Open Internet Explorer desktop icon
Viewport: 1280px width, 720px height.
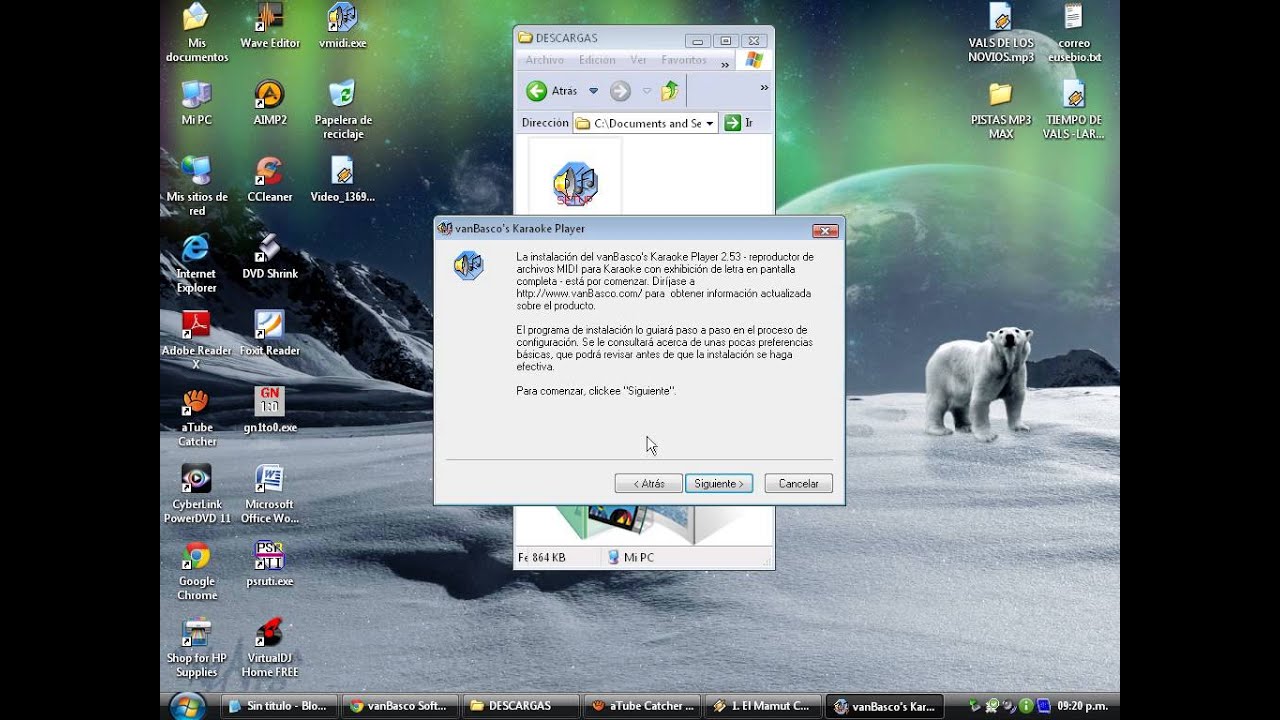point(196,264)
